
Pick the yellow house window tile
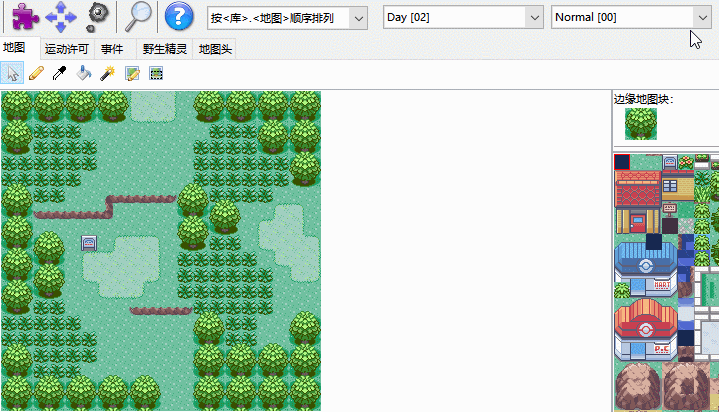click(670, 186)
